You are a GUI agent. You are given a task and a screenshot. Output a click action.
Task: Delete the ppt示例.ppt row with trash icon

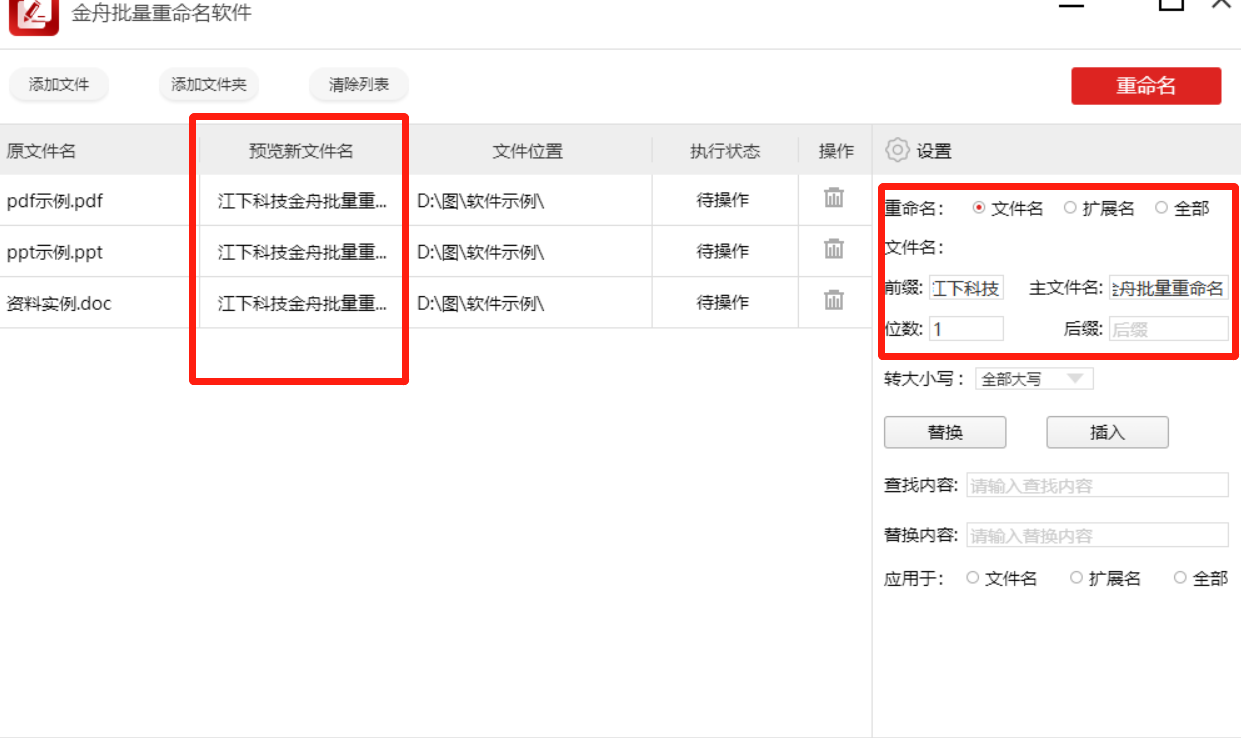coord(833,249)
